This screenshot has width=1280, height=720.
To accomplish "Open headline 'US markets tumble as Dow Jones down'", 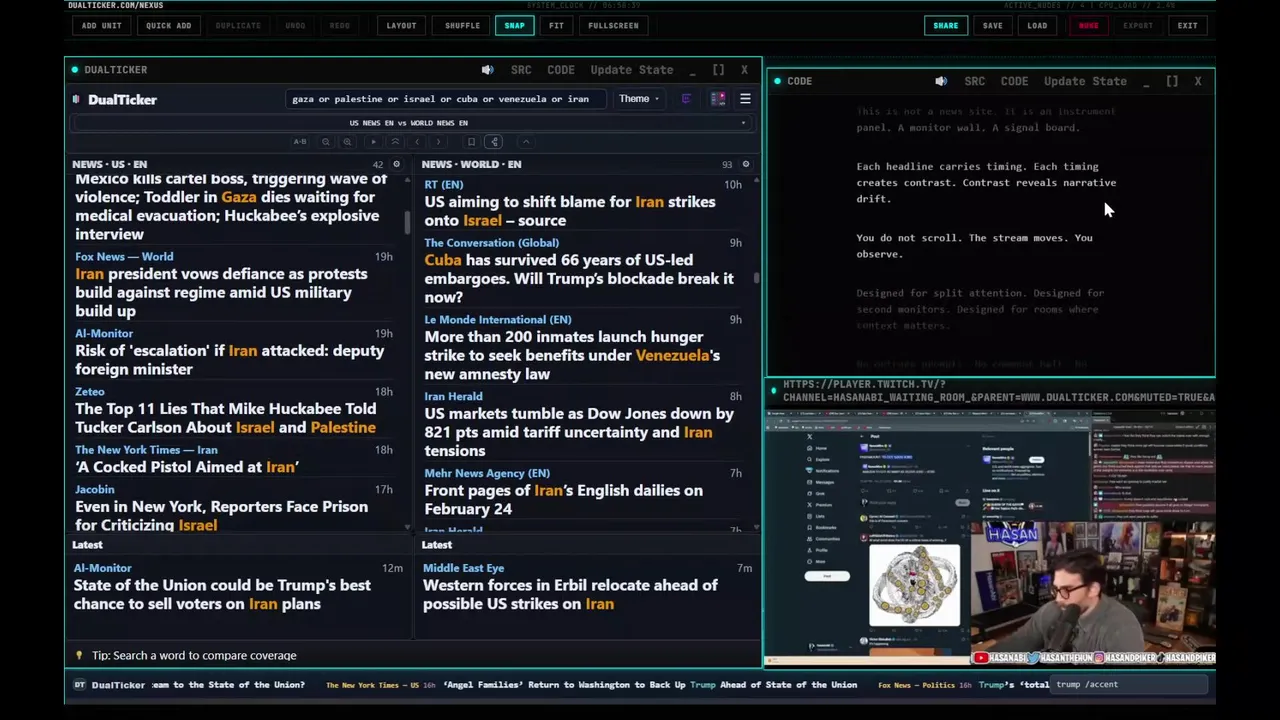I will [x=579, y=433].
